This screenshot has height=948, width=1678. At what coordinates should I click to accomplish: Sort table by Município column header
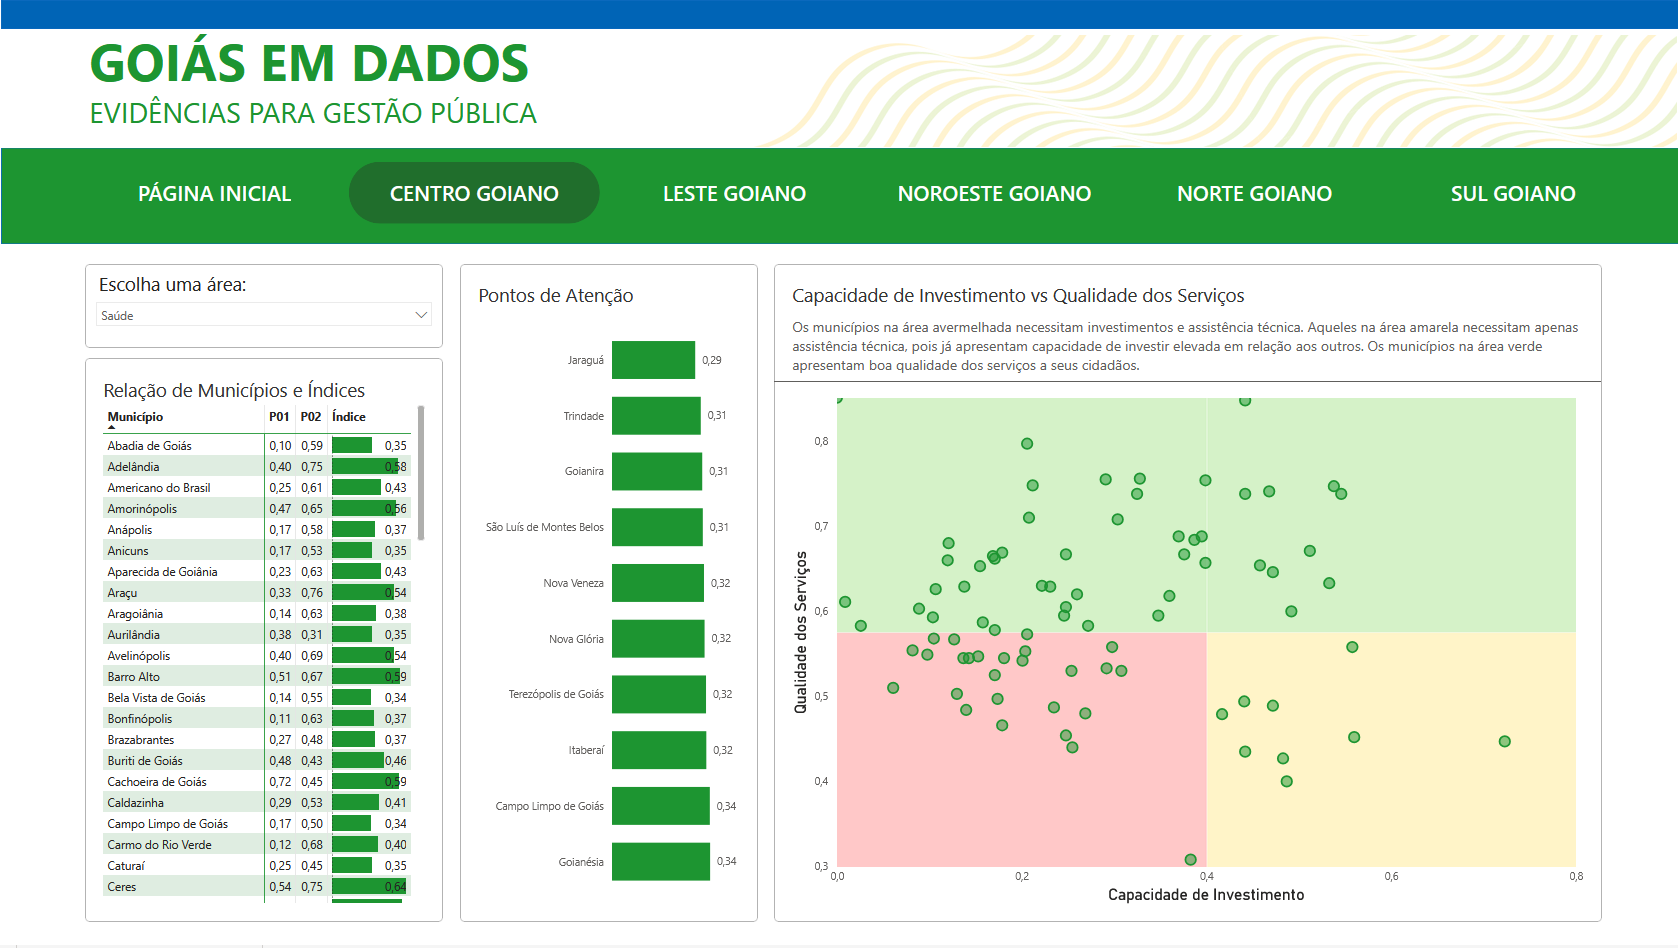(135, 417)
